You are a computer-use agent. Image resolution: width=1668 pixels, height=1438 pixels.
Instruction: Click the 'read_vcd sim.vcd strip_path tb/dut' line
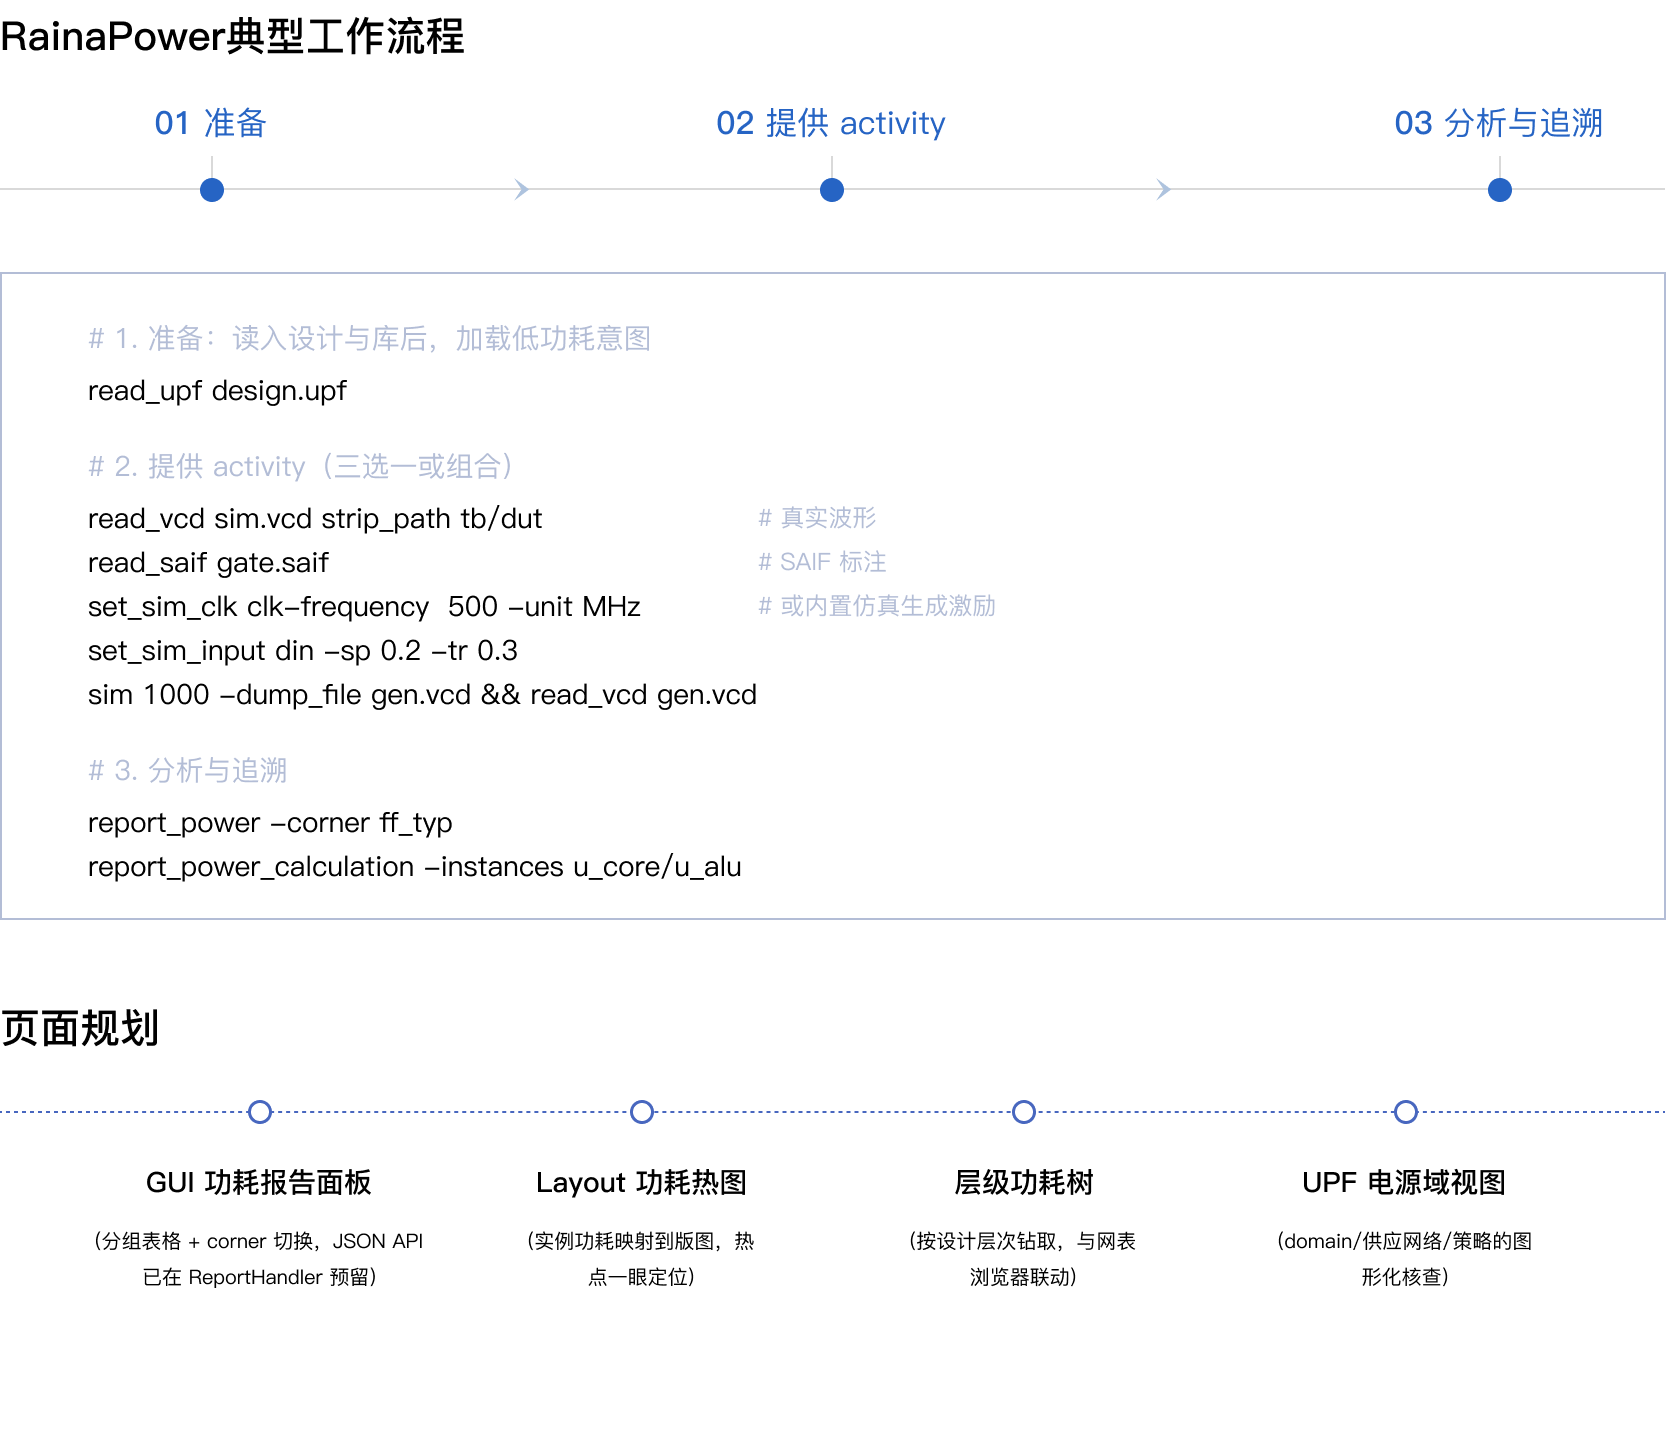(315, 519)
